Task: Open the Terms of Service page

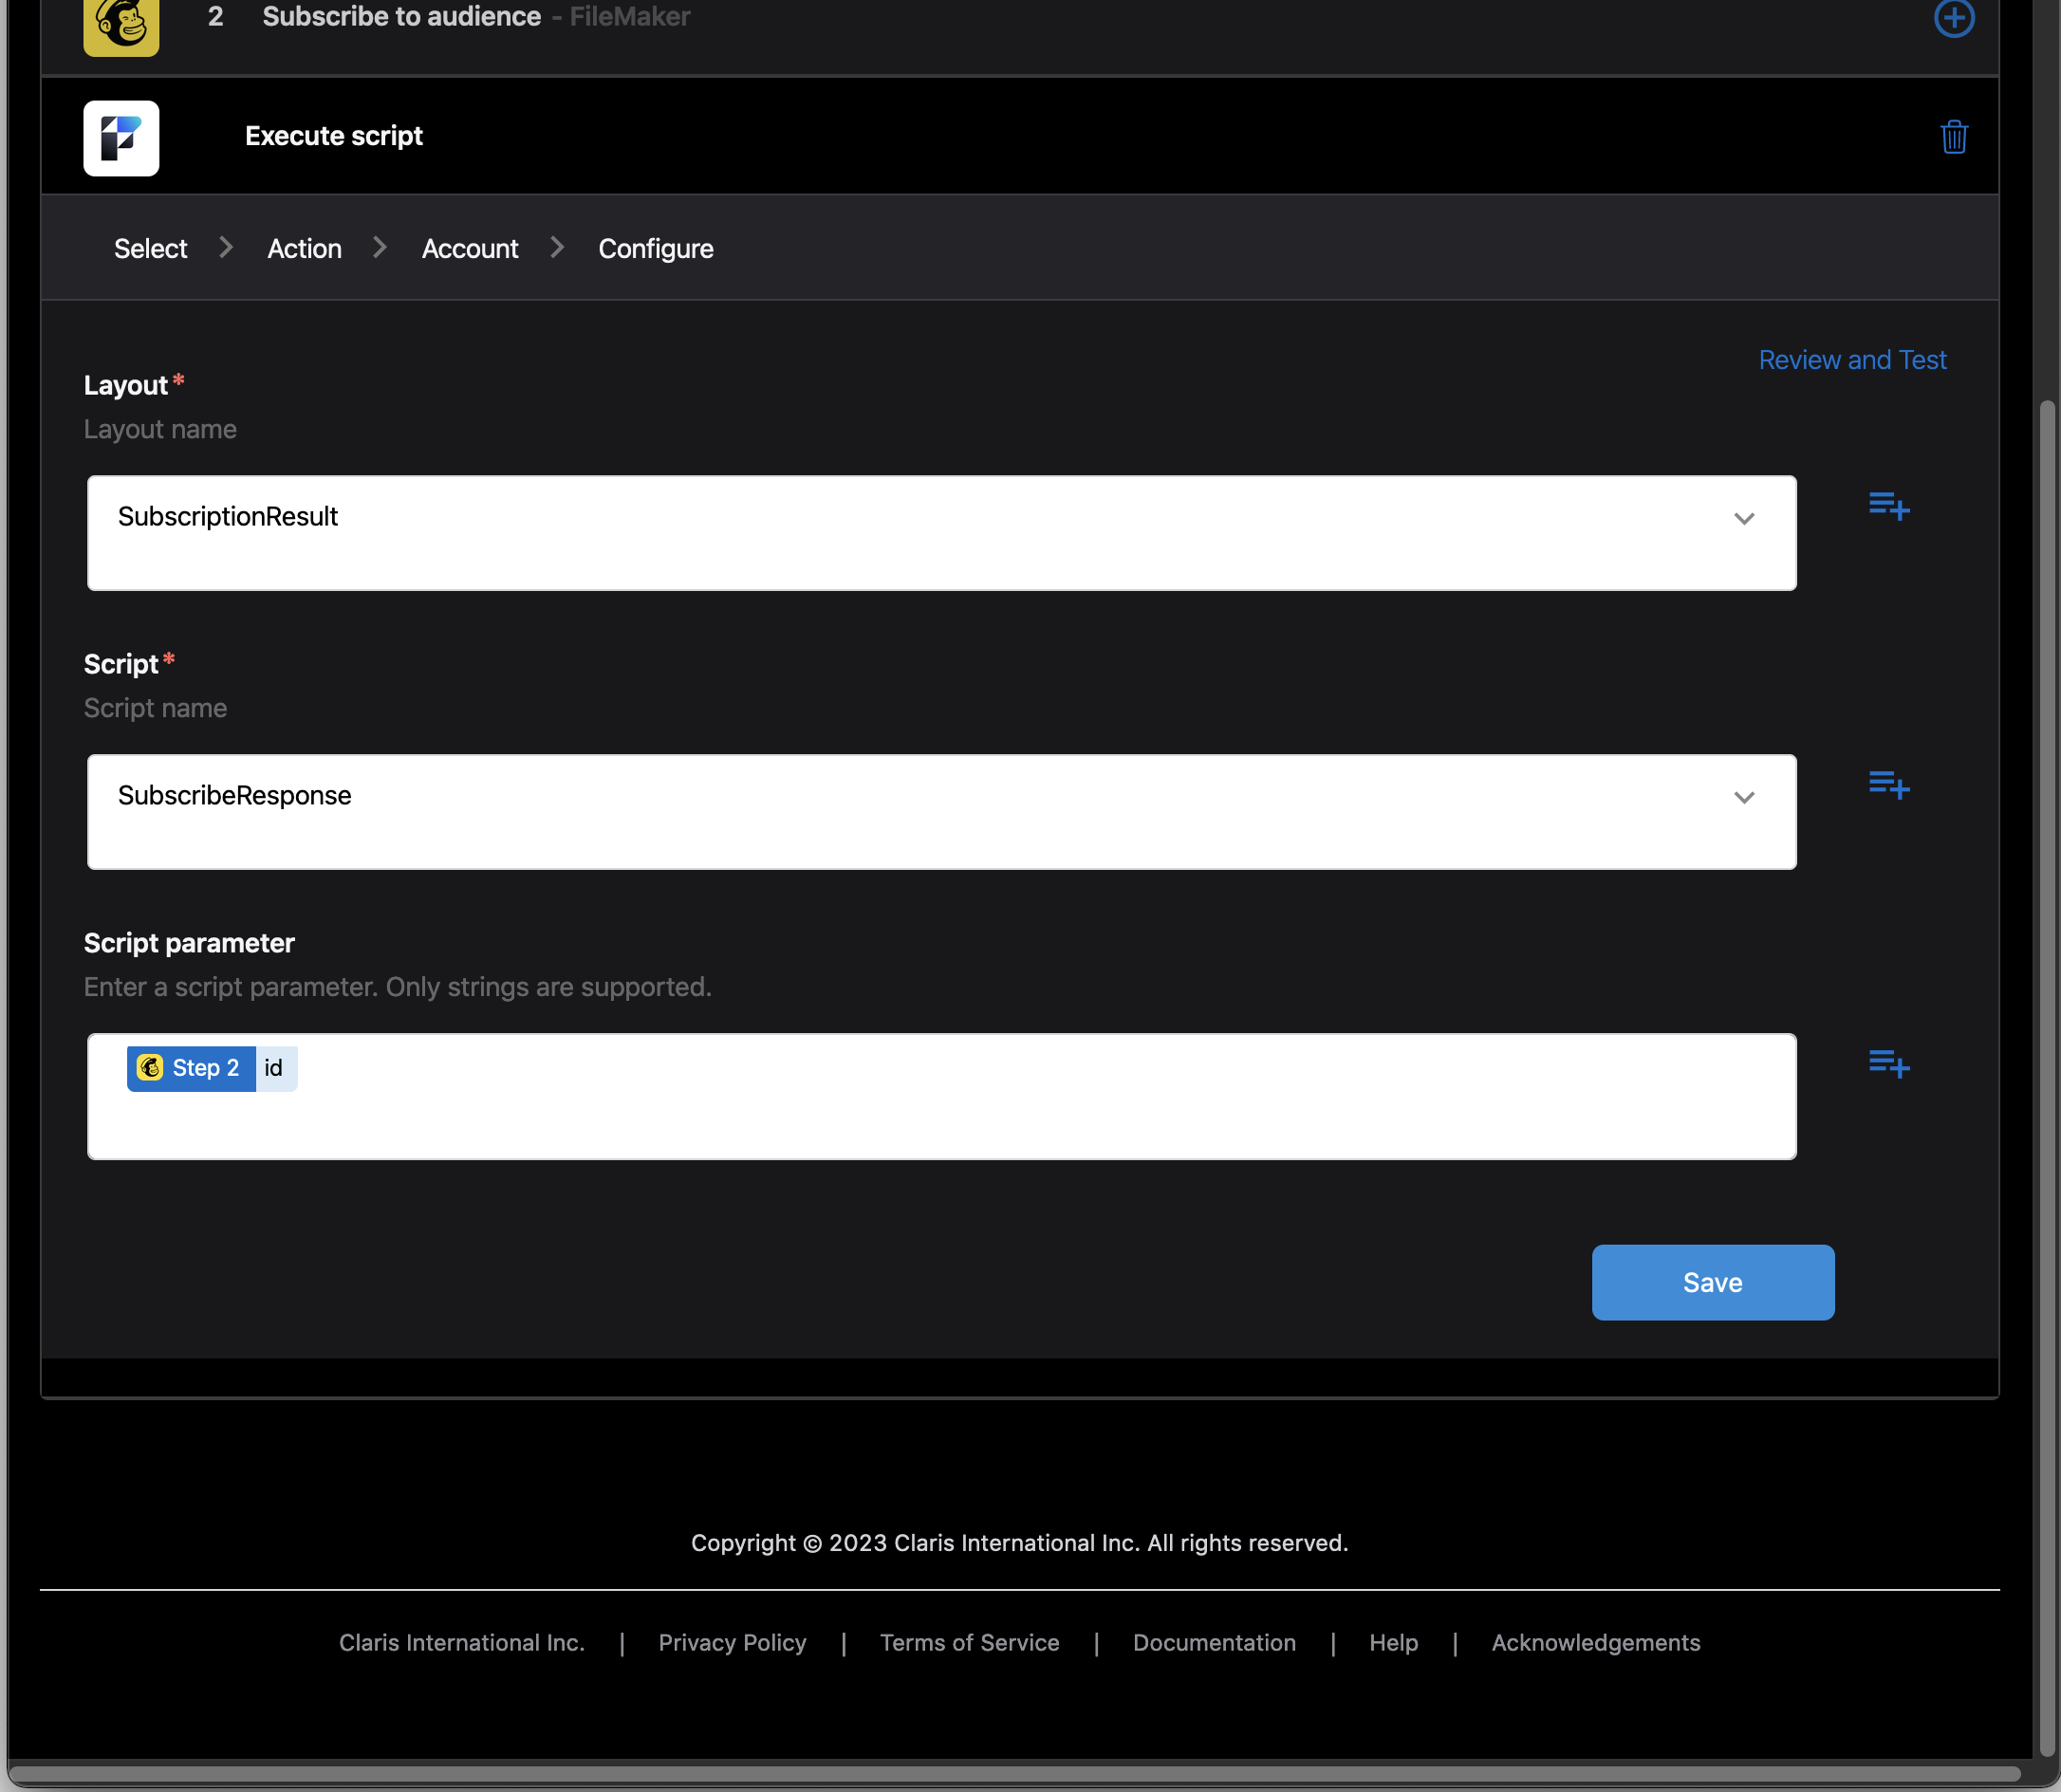Action: point(969,1642)
